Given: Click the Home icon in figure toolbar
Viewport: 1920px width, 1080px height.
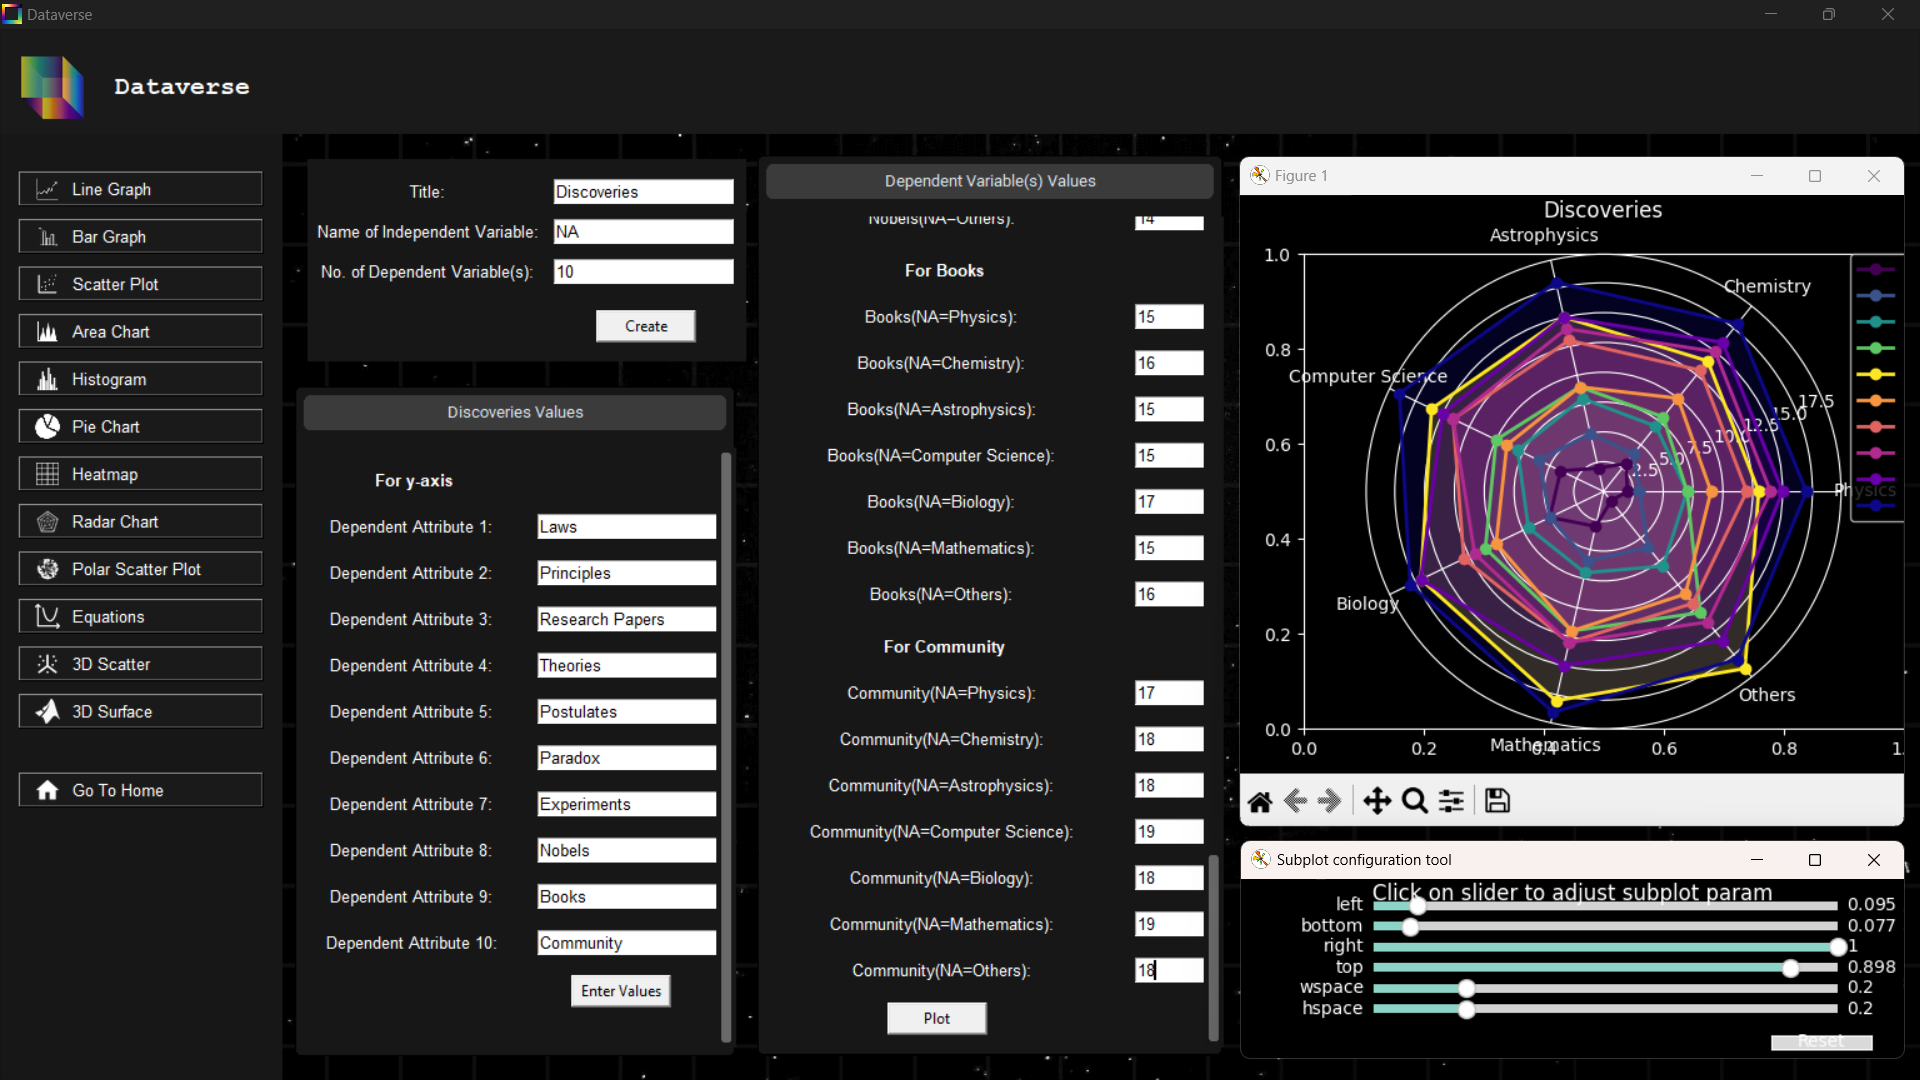Looking at the screenshot, I should pyautogui.click(x=1260, y=801).
